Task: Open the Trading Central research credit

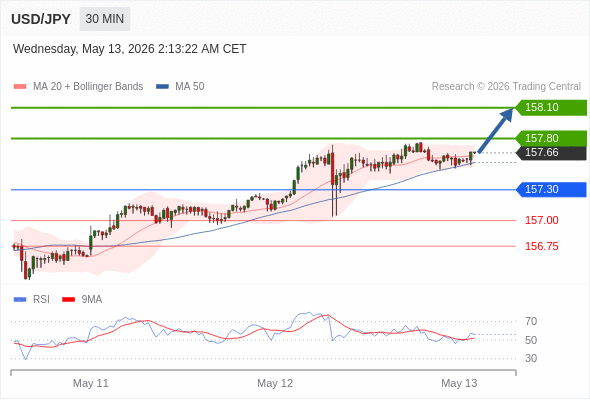Action: pos(506,87)
